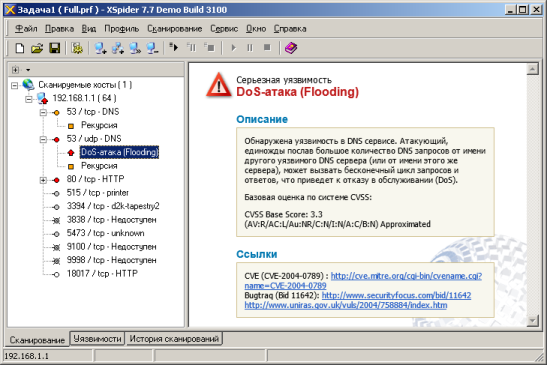
Task: Click the computer icon with double arrows
Action: coord(135,48)
